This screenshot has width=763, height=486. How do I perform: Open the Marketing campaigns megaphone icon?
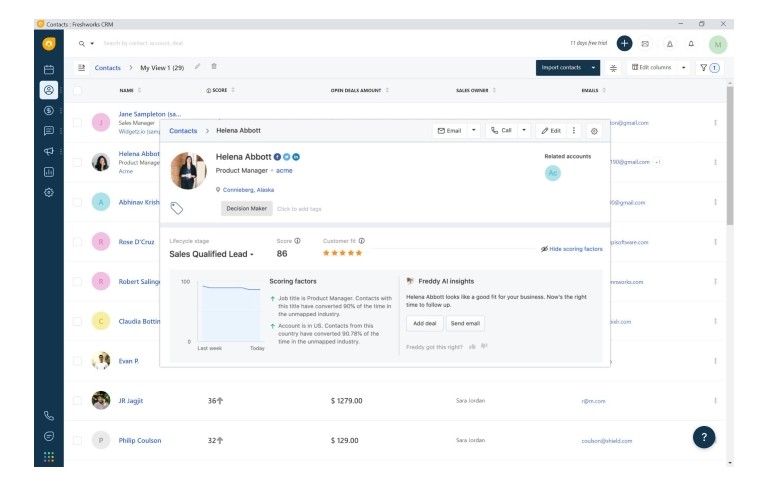coord(48,151)
